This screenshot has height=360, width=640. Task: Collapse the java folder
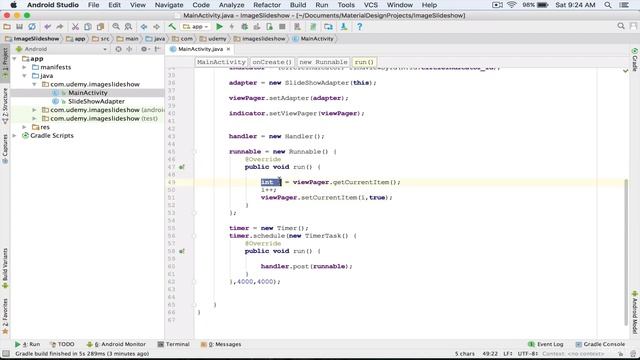[24, 76]
